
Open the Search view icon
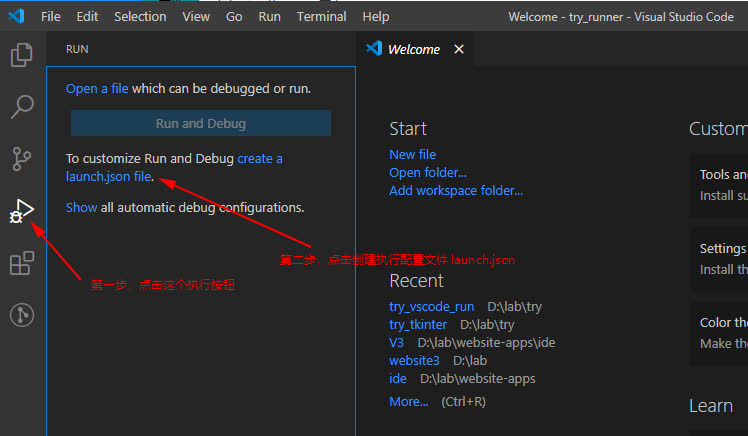click(21, 106)
